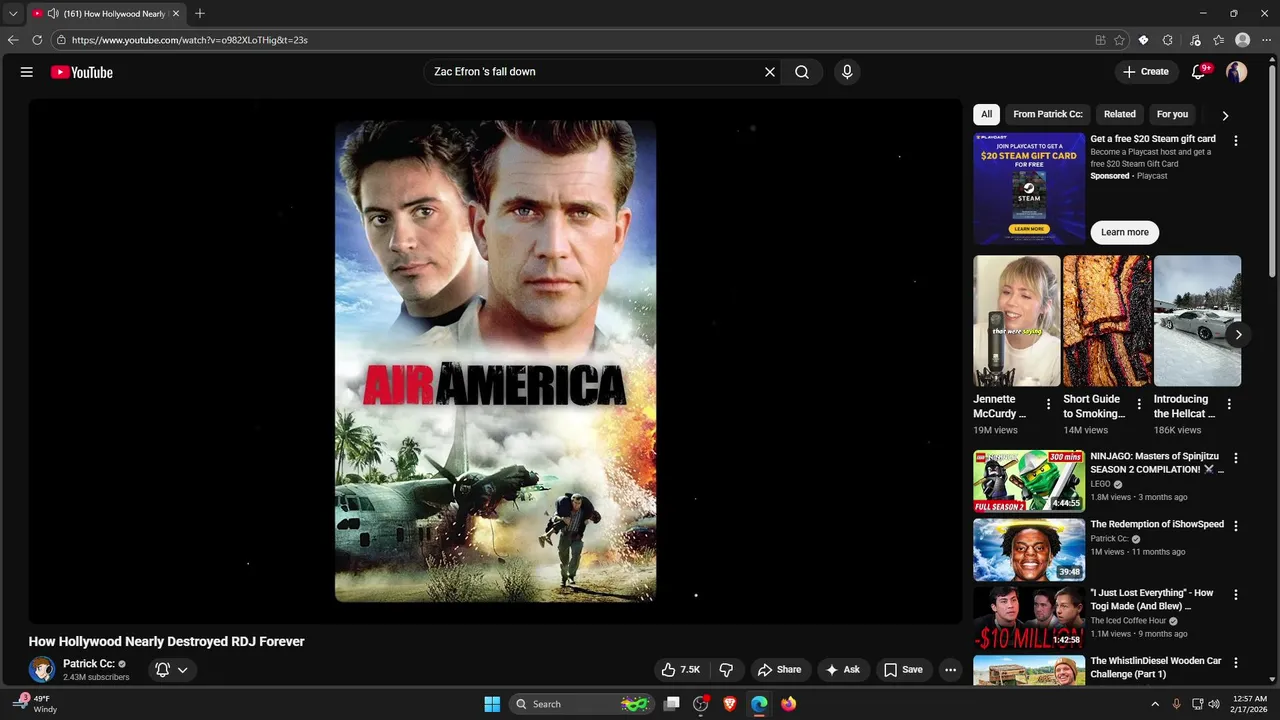This screenshot has width=1280, height=720.
Task: Open "I Just Lost Everything" video title
Action: 1151,600
